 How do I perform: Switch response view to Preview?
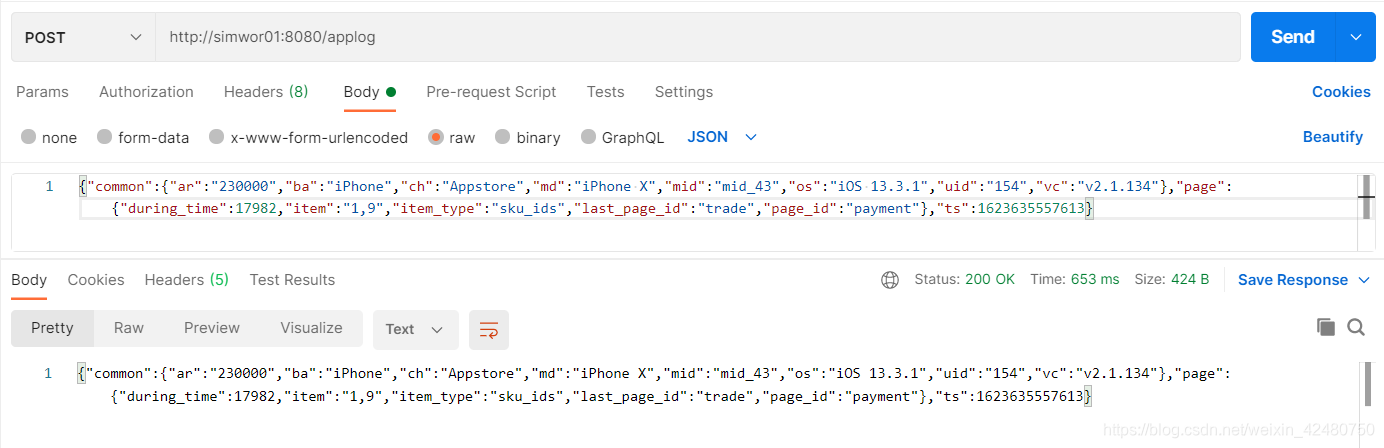tap(212, 328)
